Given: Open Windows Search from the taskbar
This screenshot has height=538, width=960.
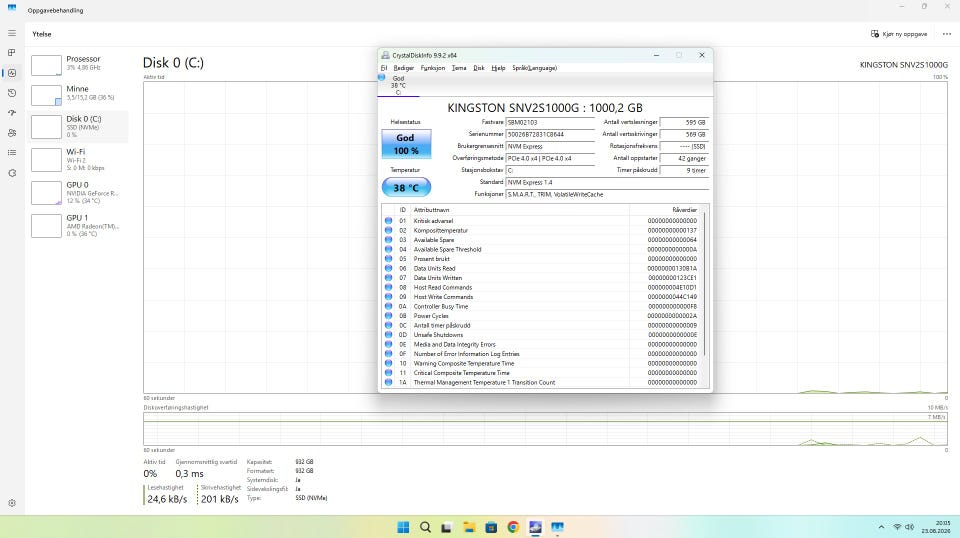Looking at the screenshot, I should 425,527.
